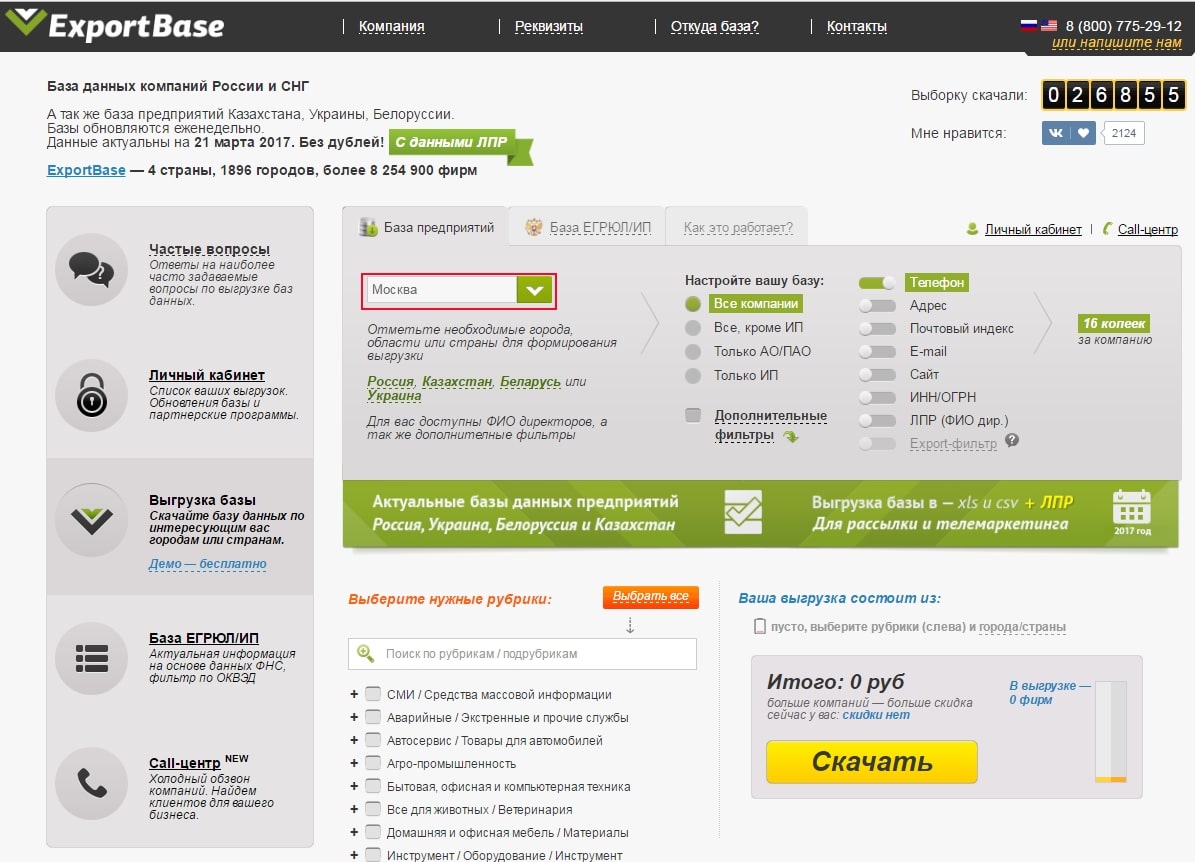This screenshot has height=862, width=1195.
Task: Click the magnifier icon in rubric search
Action: [366, 653]
